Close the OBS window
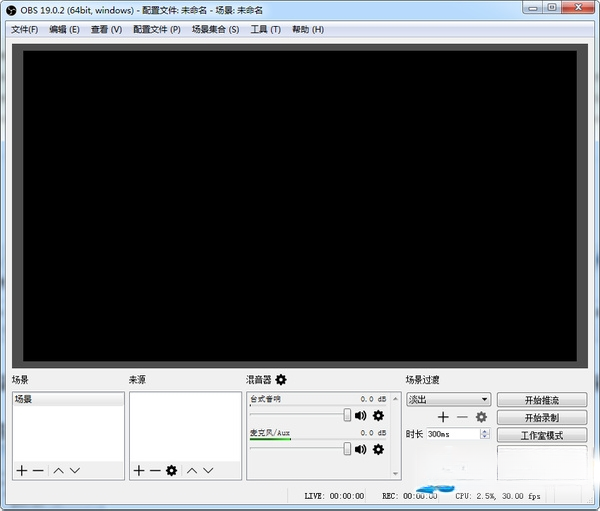 [x=578, y=8]
